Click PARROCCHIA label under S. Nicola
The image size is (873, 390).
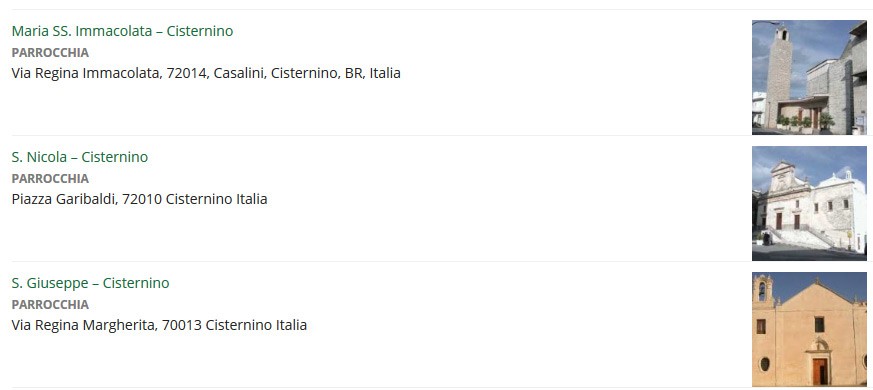point(50,178)
